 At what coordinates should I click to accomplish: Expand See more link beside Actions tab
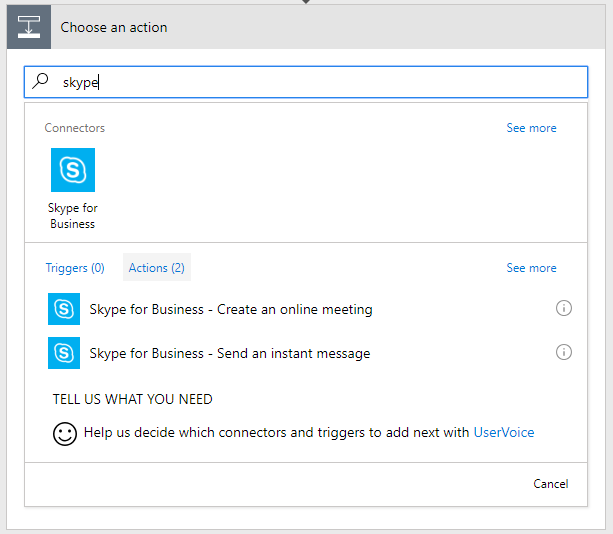[x=531, y=268]
